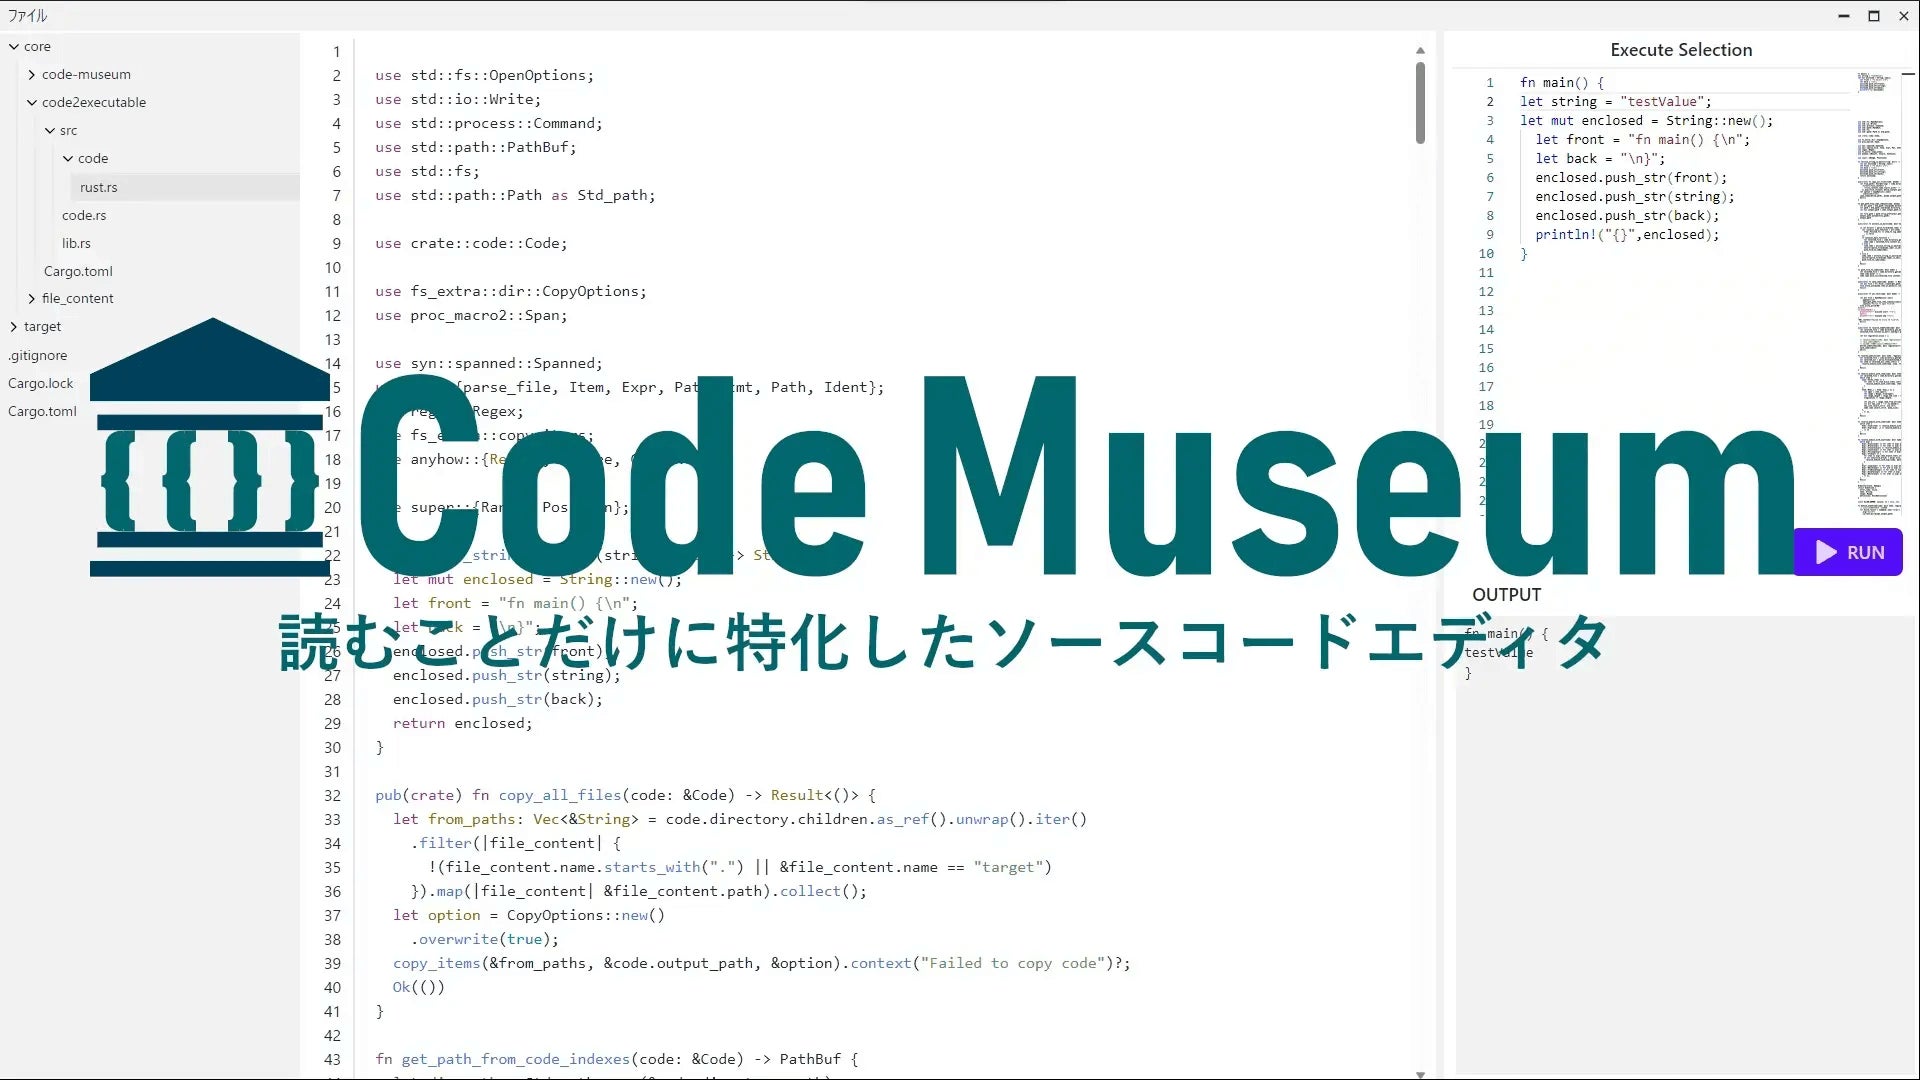
Task: Collapse the core folder chevron
Action: tap(14, 46)
